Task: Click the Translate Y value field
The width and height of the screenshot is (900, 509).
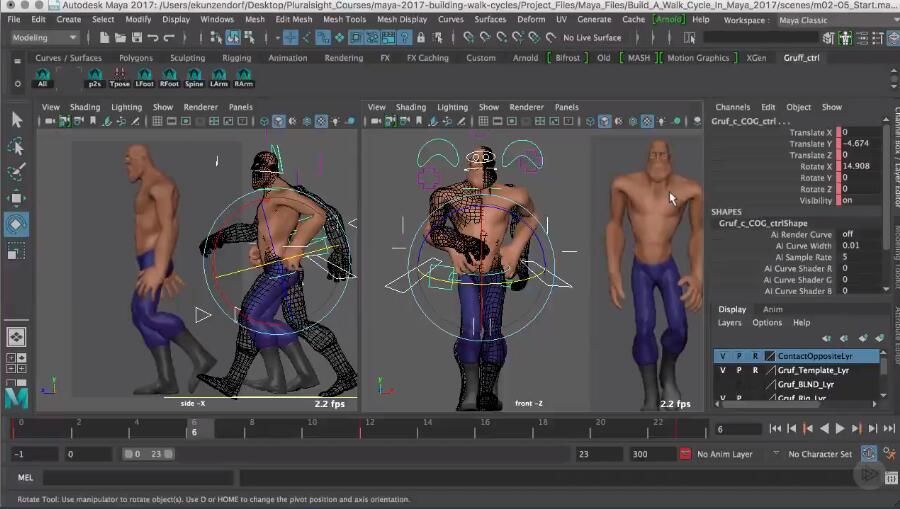Action: pyautogui.click(x=858, y=143)
